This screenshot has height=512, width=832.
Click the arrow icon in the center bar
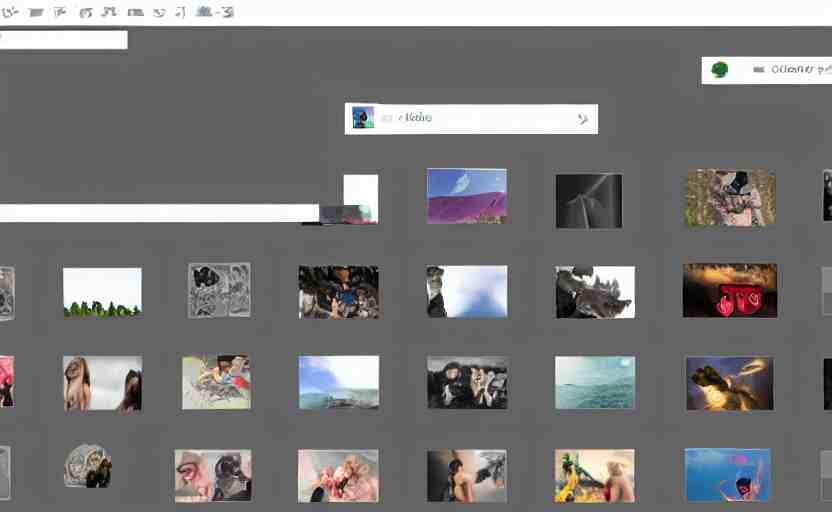tap(583, 118)
